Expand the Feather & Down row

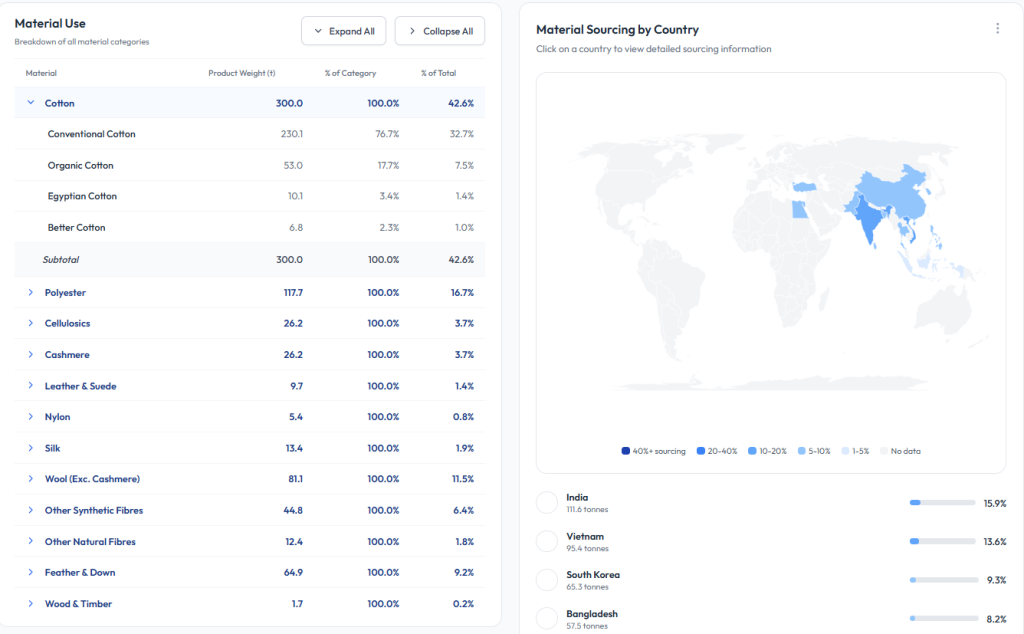[x=31, y=573]
